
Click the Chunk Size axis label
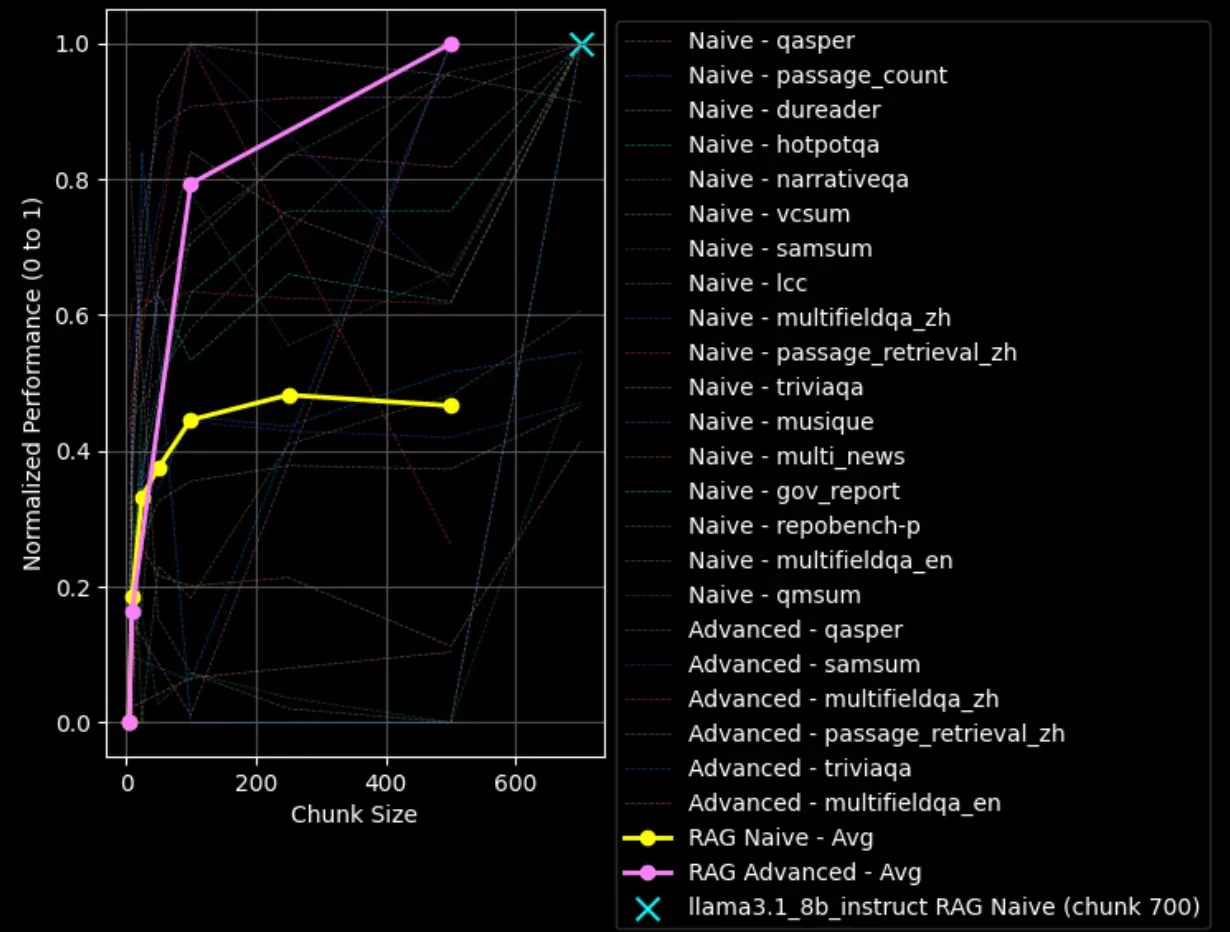click(x=354, y=815)
